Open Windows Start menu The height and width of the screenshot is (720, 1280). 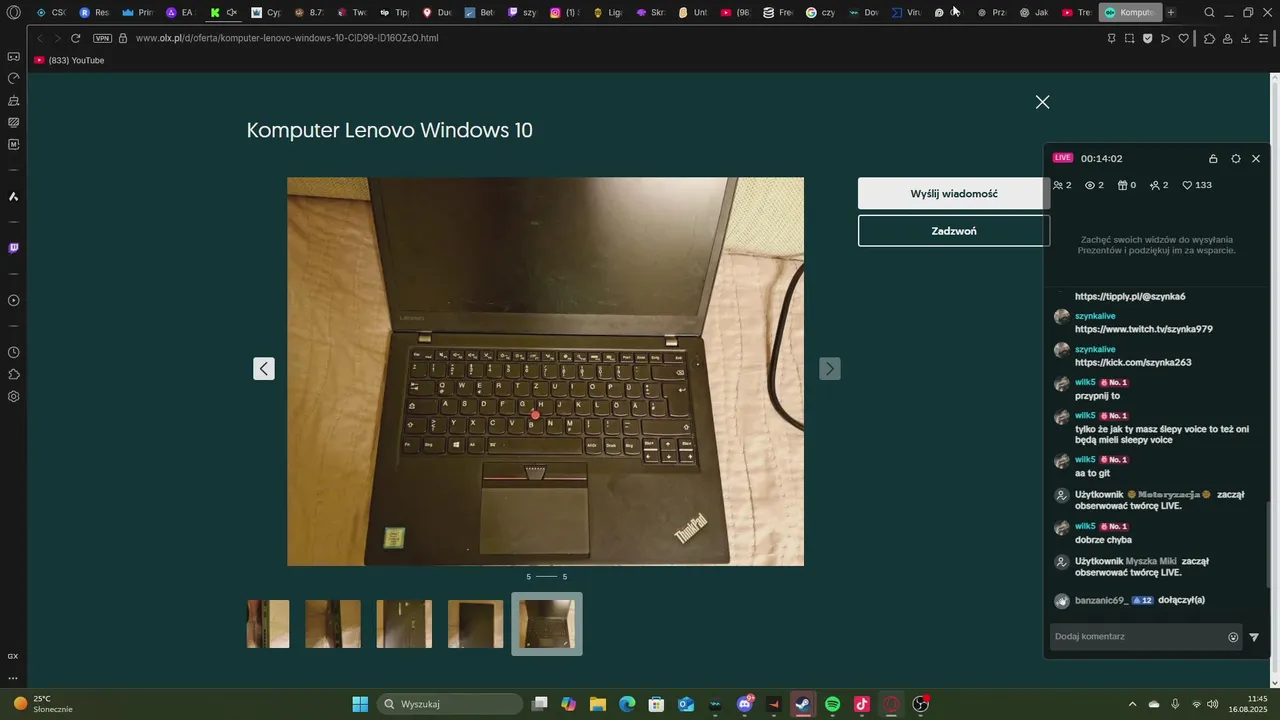[360, 704]
